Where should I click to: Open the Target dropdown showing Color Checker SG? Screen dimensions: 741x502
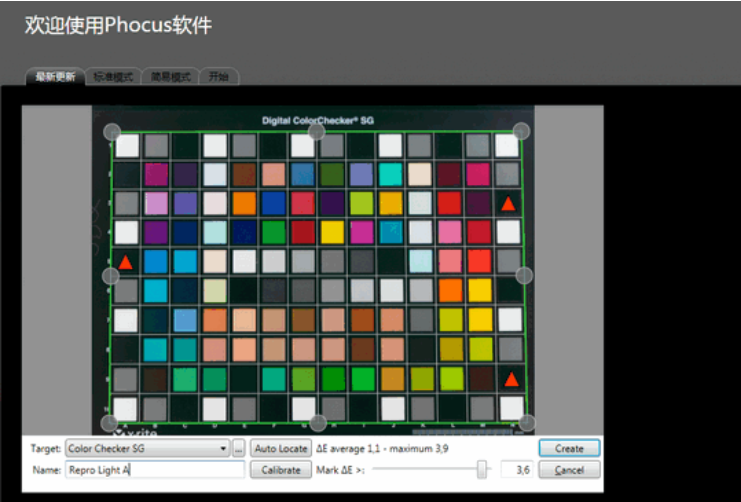coord(147,449)
